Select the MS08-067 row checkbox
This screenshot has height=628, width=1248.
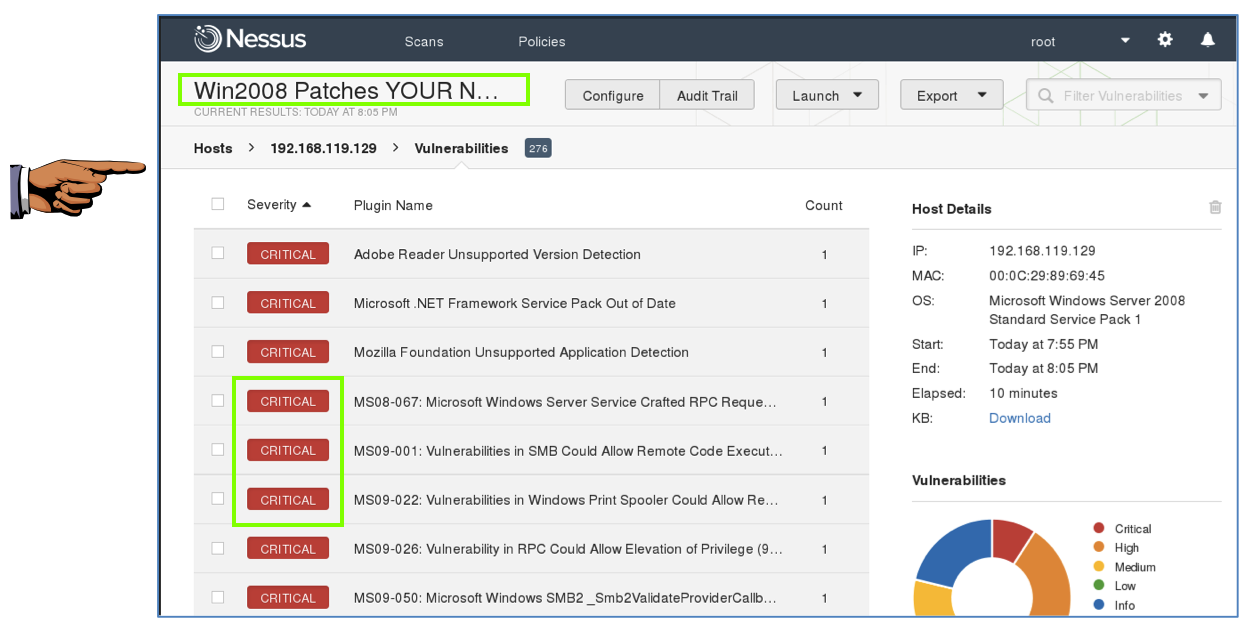click(x=218, y=400)
